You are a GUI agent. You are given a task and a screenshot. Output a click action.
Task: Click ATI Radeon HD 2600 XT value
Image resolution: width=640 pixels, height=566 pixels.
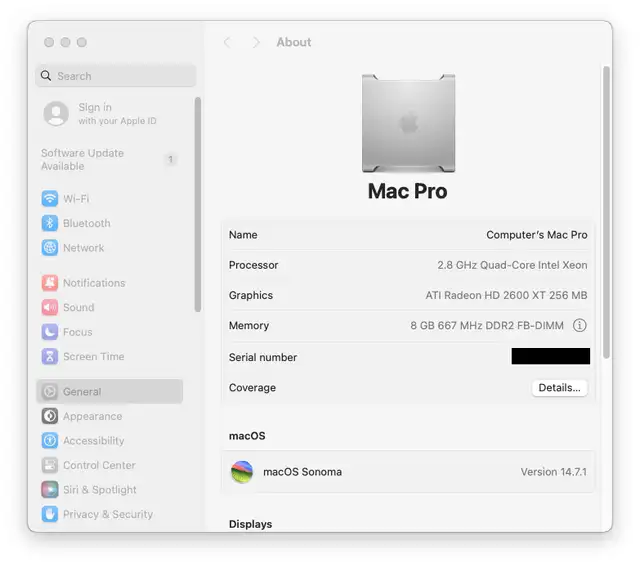tap(506, 295)
